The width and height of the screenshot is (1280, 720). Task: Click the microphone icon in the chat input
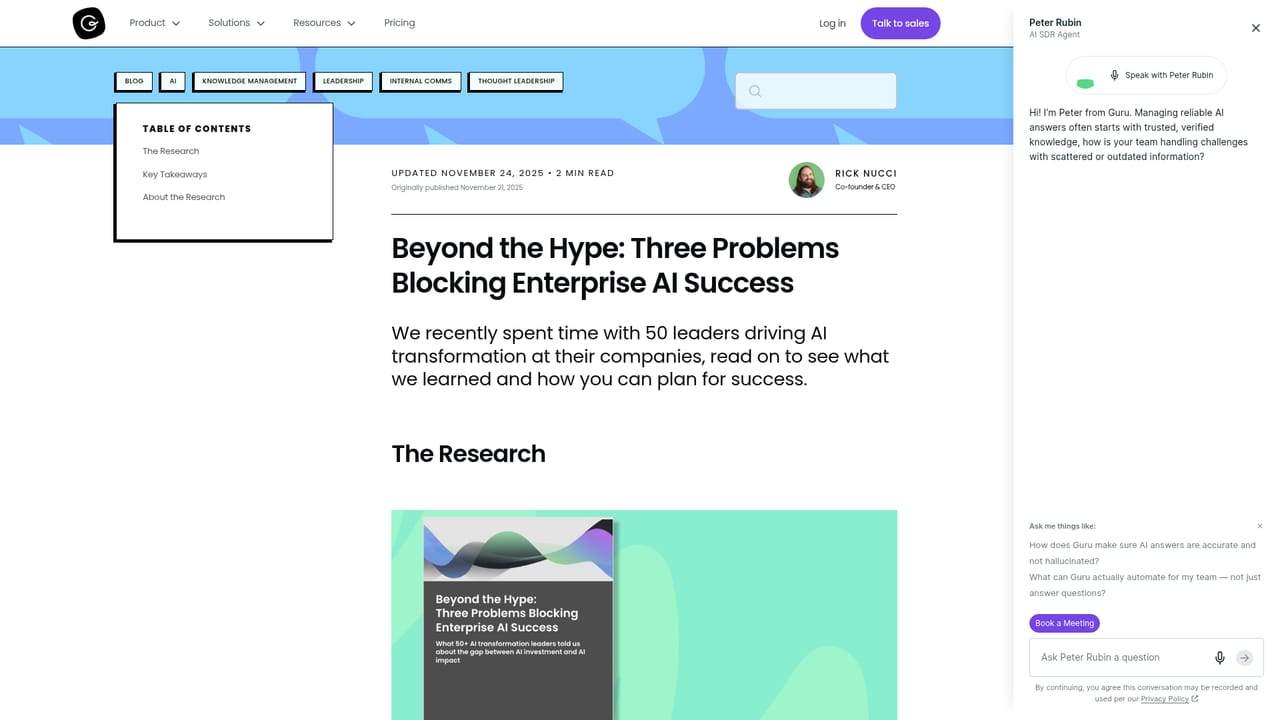(x=1220, y=657)
